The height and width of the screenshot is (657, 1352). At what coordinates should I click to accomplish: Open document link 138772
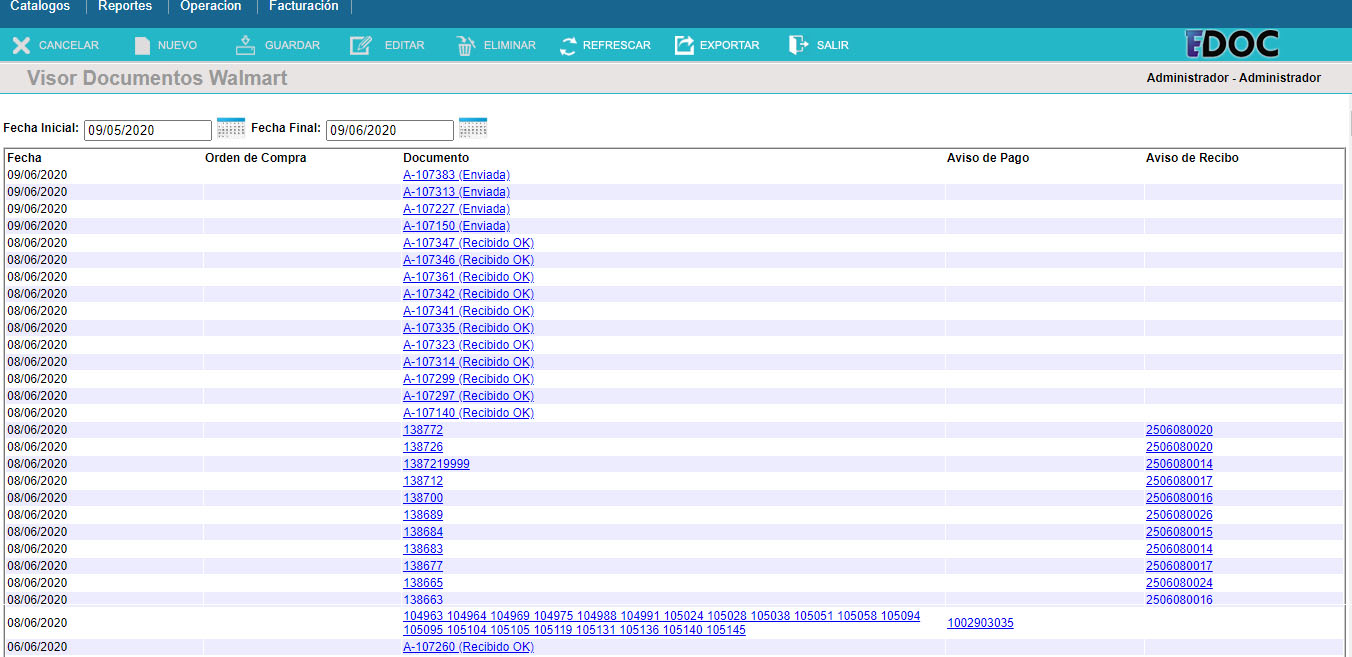[x=423, y=430]
